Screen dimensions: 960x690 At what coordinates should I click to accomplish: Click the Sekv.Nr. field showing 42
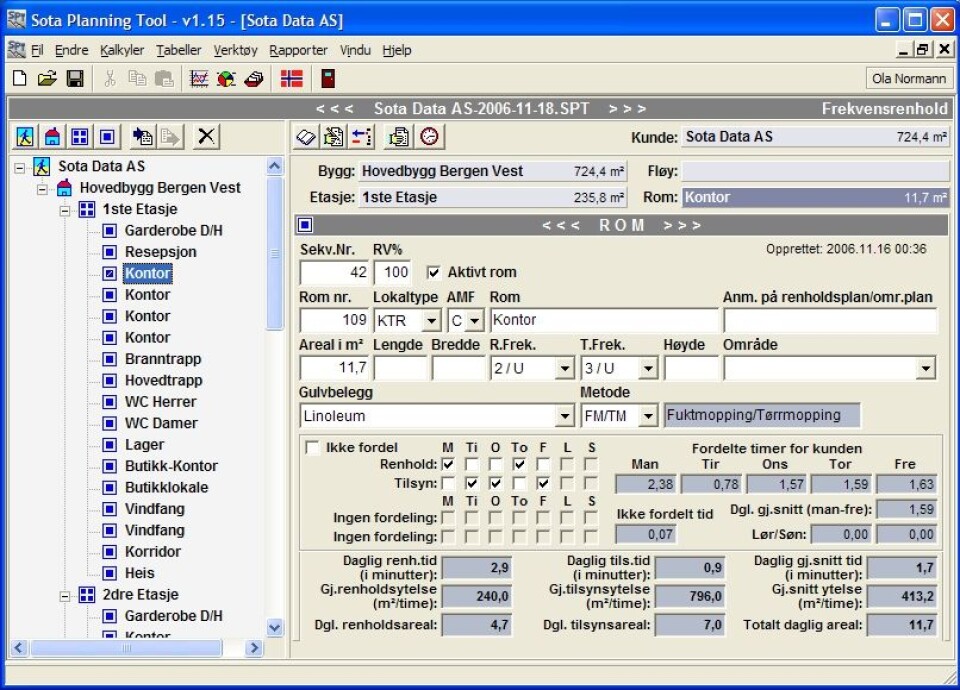pos(334,272)
